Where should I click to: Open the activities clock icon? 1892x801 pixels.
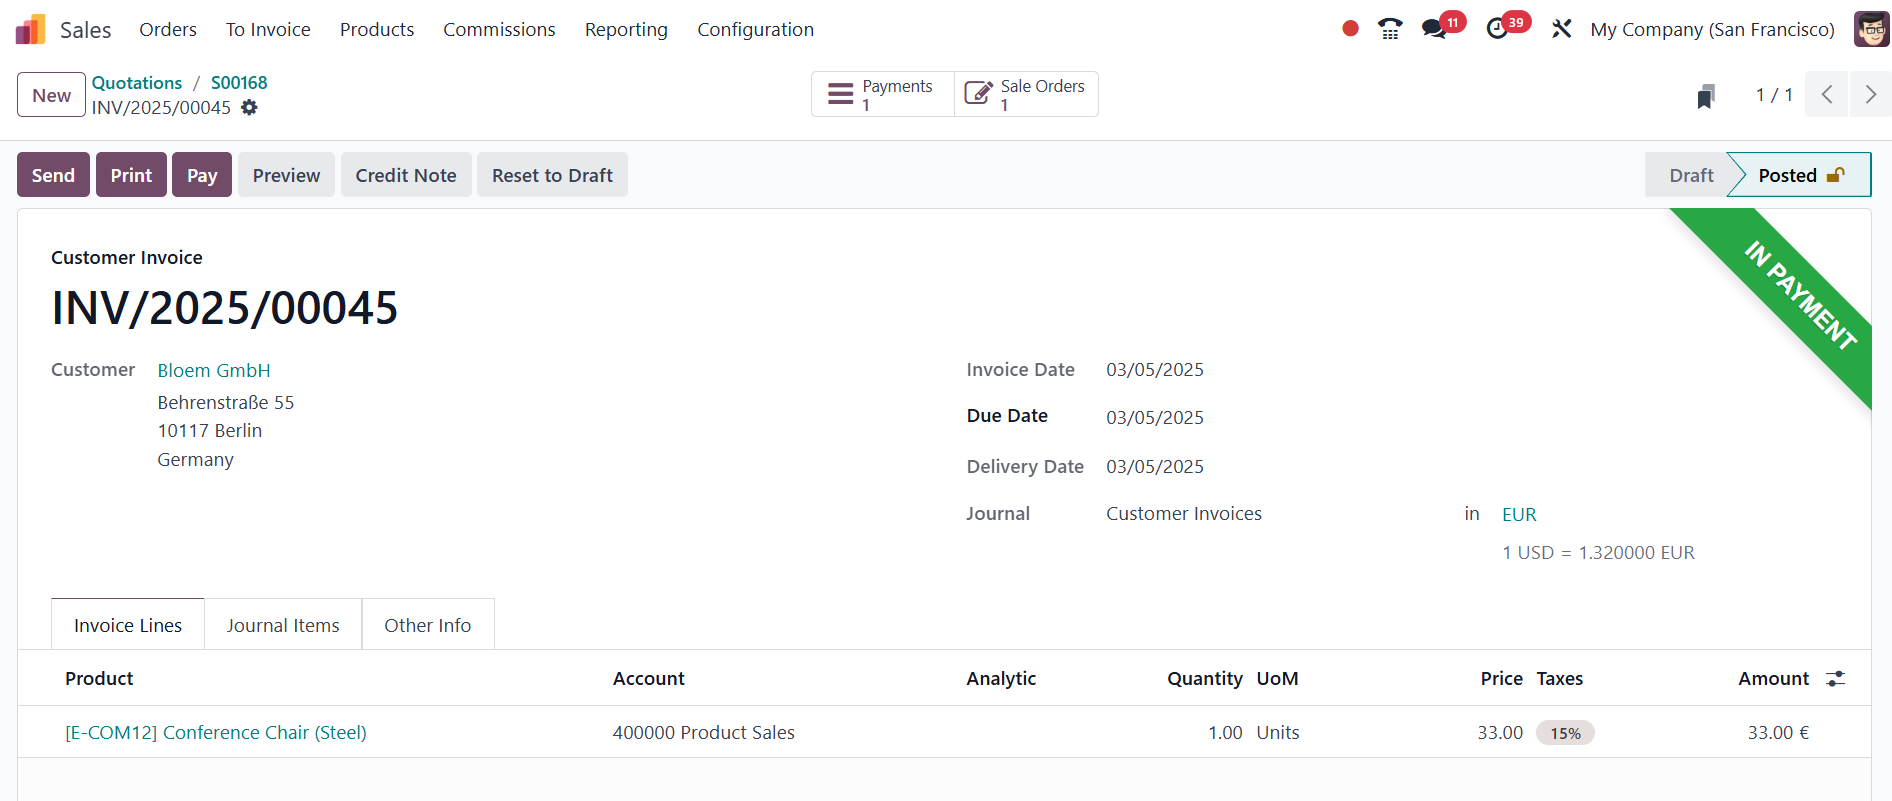pyautogui.click(x=1497, y=29)
